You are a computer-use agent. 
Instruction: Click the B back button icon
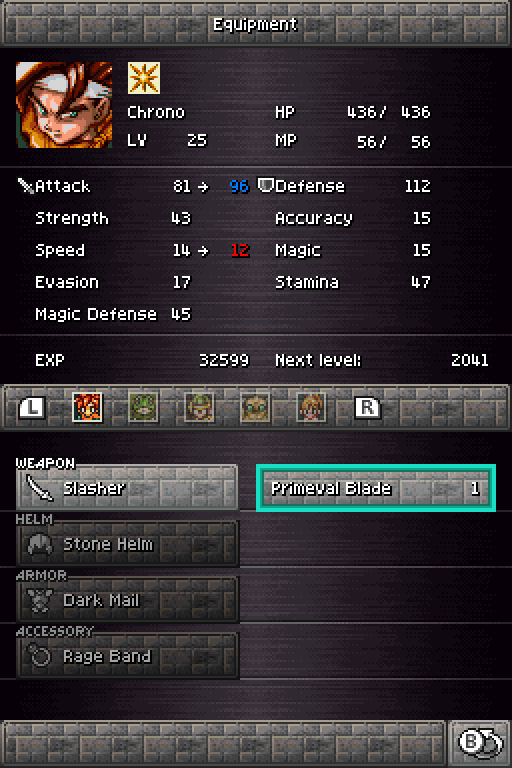[x=480, y=743]
